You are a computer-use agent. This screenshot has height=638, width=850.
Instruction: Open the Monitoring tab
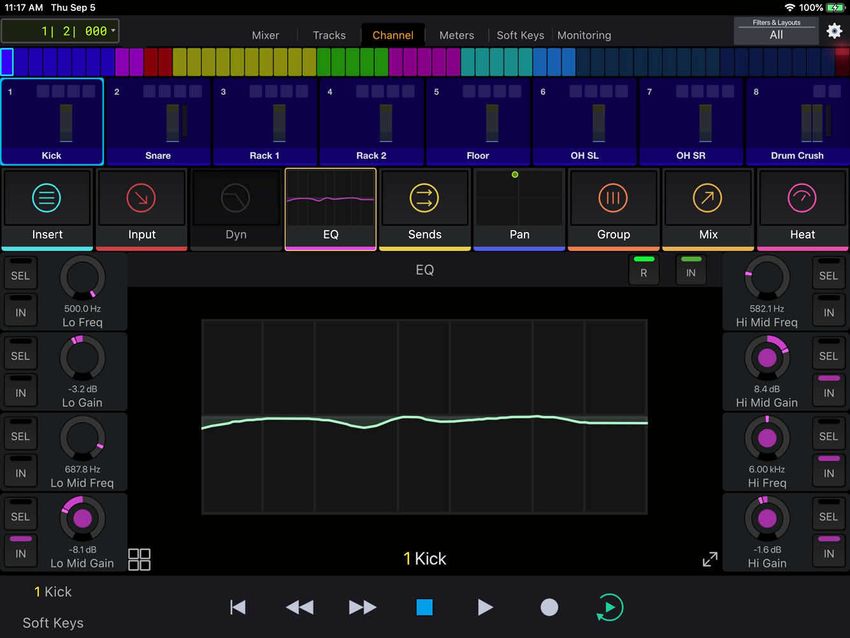point(584,35)
